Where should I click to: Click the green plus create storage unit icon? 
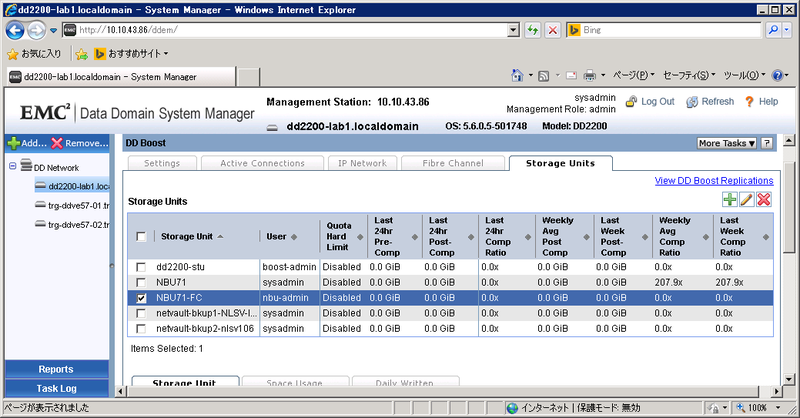pyautogui.click(x=730, y=200)
